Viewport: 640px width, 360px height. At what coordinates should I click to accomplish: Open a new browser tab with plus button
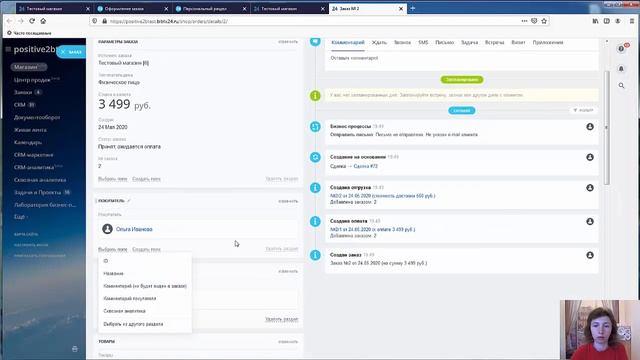(x=413, y=8)
